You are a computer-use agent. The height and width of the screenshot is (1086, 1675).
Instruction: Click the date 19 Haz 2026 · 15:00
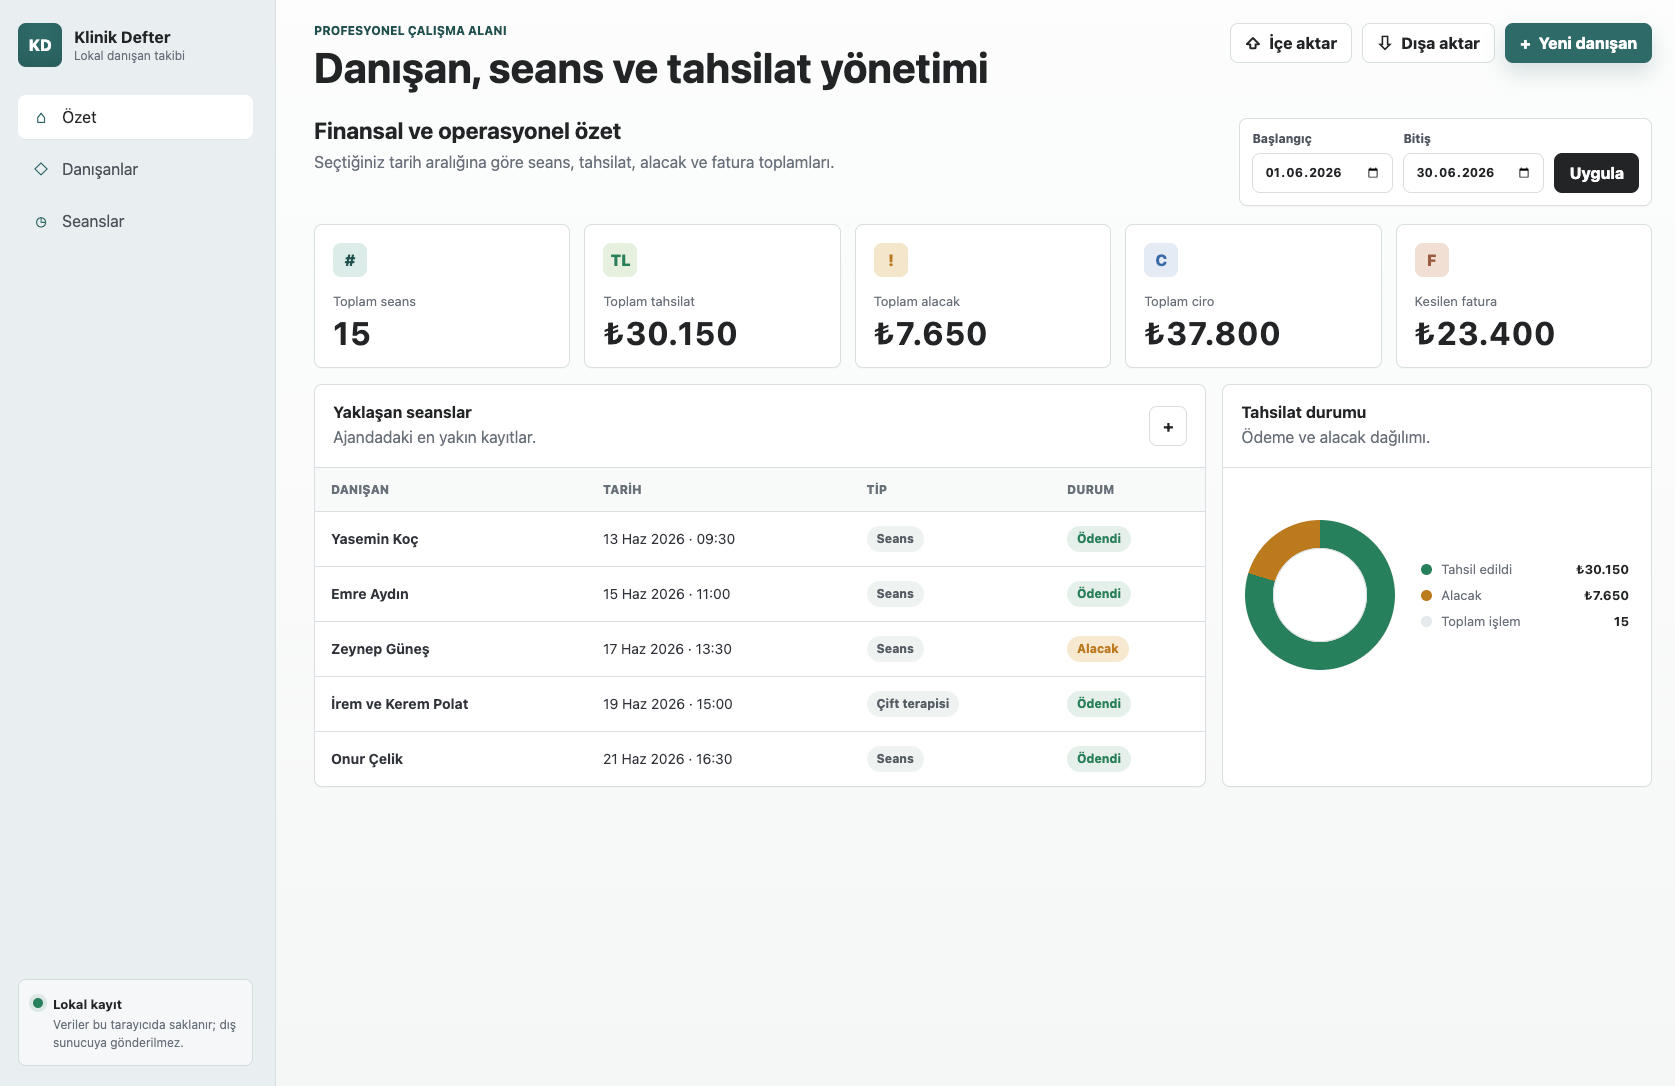coord(668,704)
